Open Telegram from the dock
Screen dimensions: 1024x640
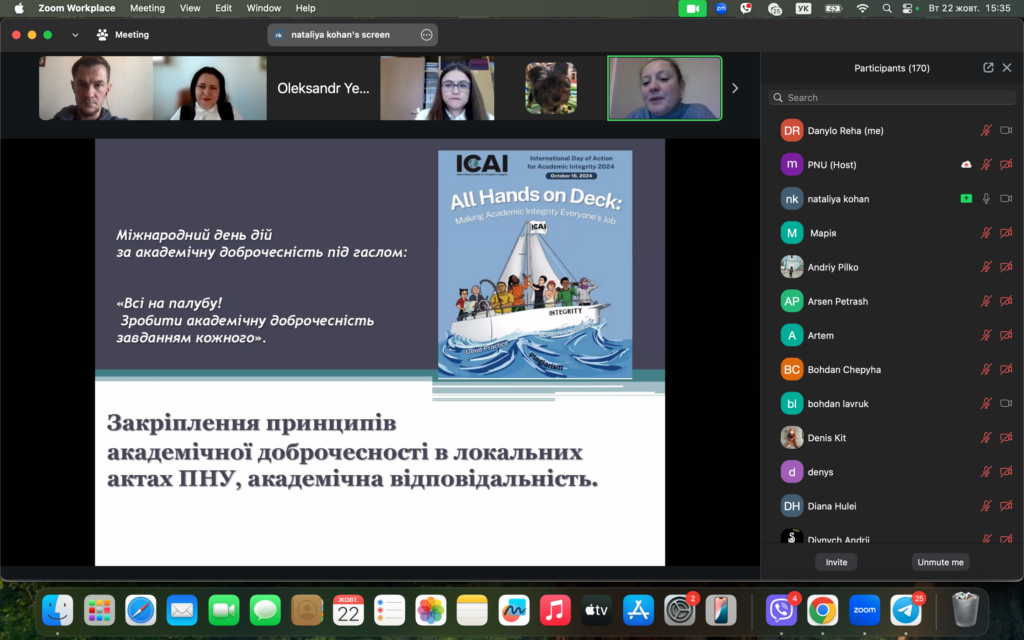point(906,611)
